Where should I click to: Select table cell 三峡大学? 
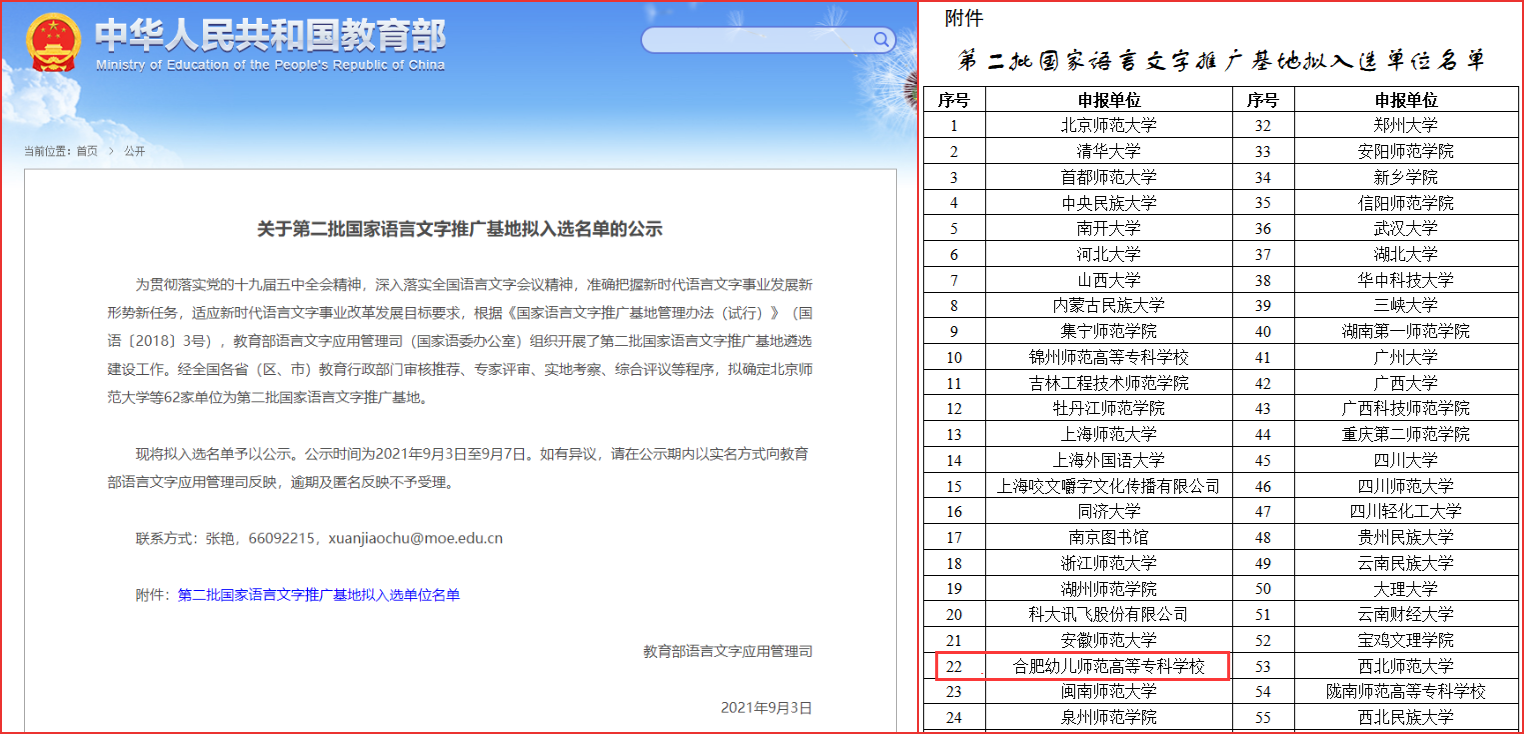(1406, 305)
